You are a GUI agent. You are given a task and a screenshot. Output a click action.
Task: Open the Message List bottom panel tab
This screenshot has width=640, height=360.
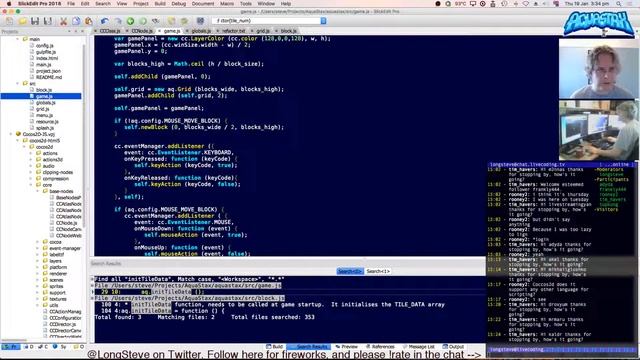coord(419,347)
